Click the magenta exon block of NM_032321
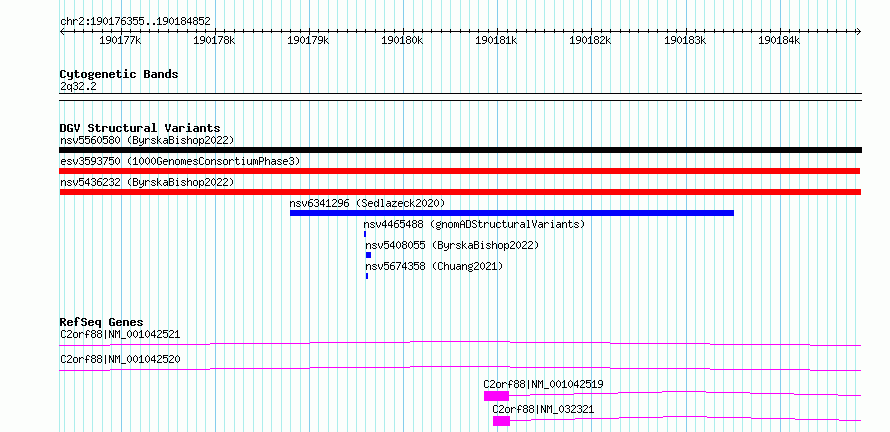The width and height of the screenshot is (890, 432). (502, 421)
